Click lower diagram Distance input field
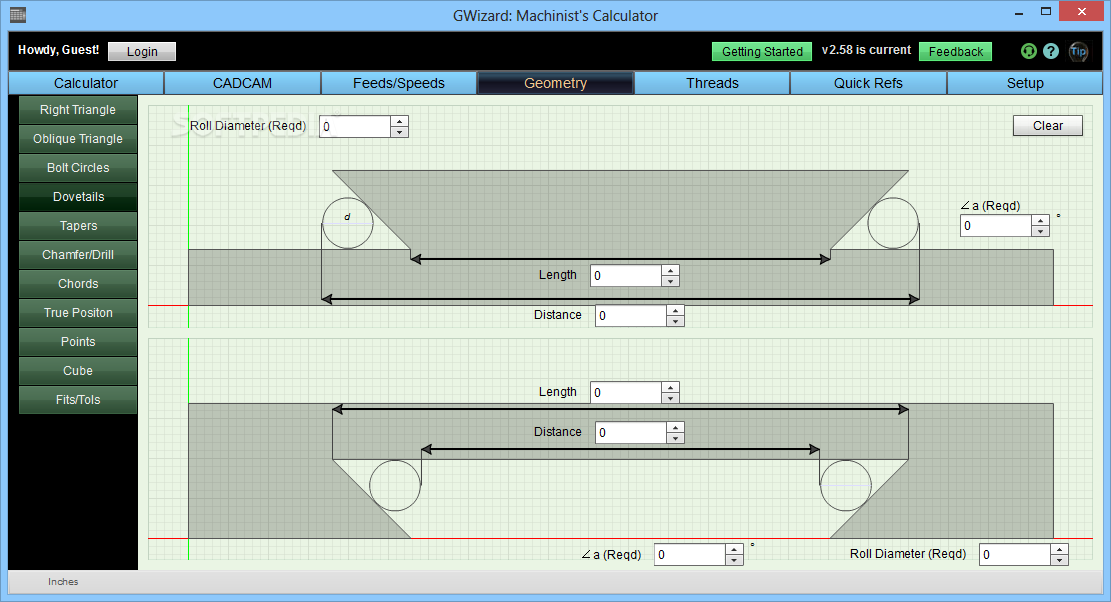This screenshot has height=602, width=1111. 631,433
